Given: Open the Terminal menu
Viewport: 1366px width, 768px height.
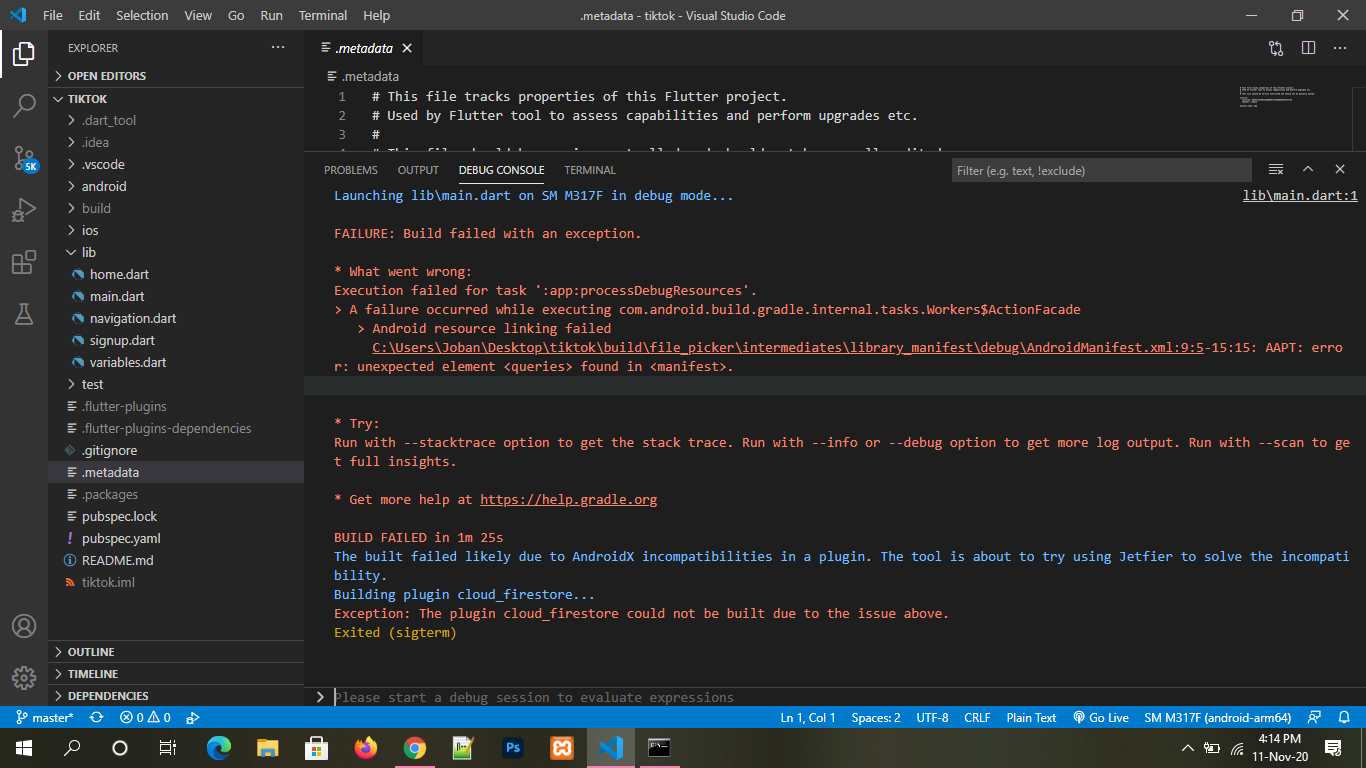Looking at the screenshot, I should pos(323,16).
